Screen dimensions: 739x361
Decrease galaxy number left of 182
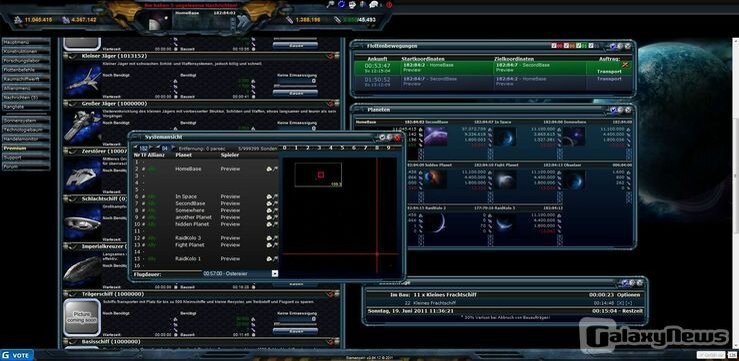(x=136, y=148)
